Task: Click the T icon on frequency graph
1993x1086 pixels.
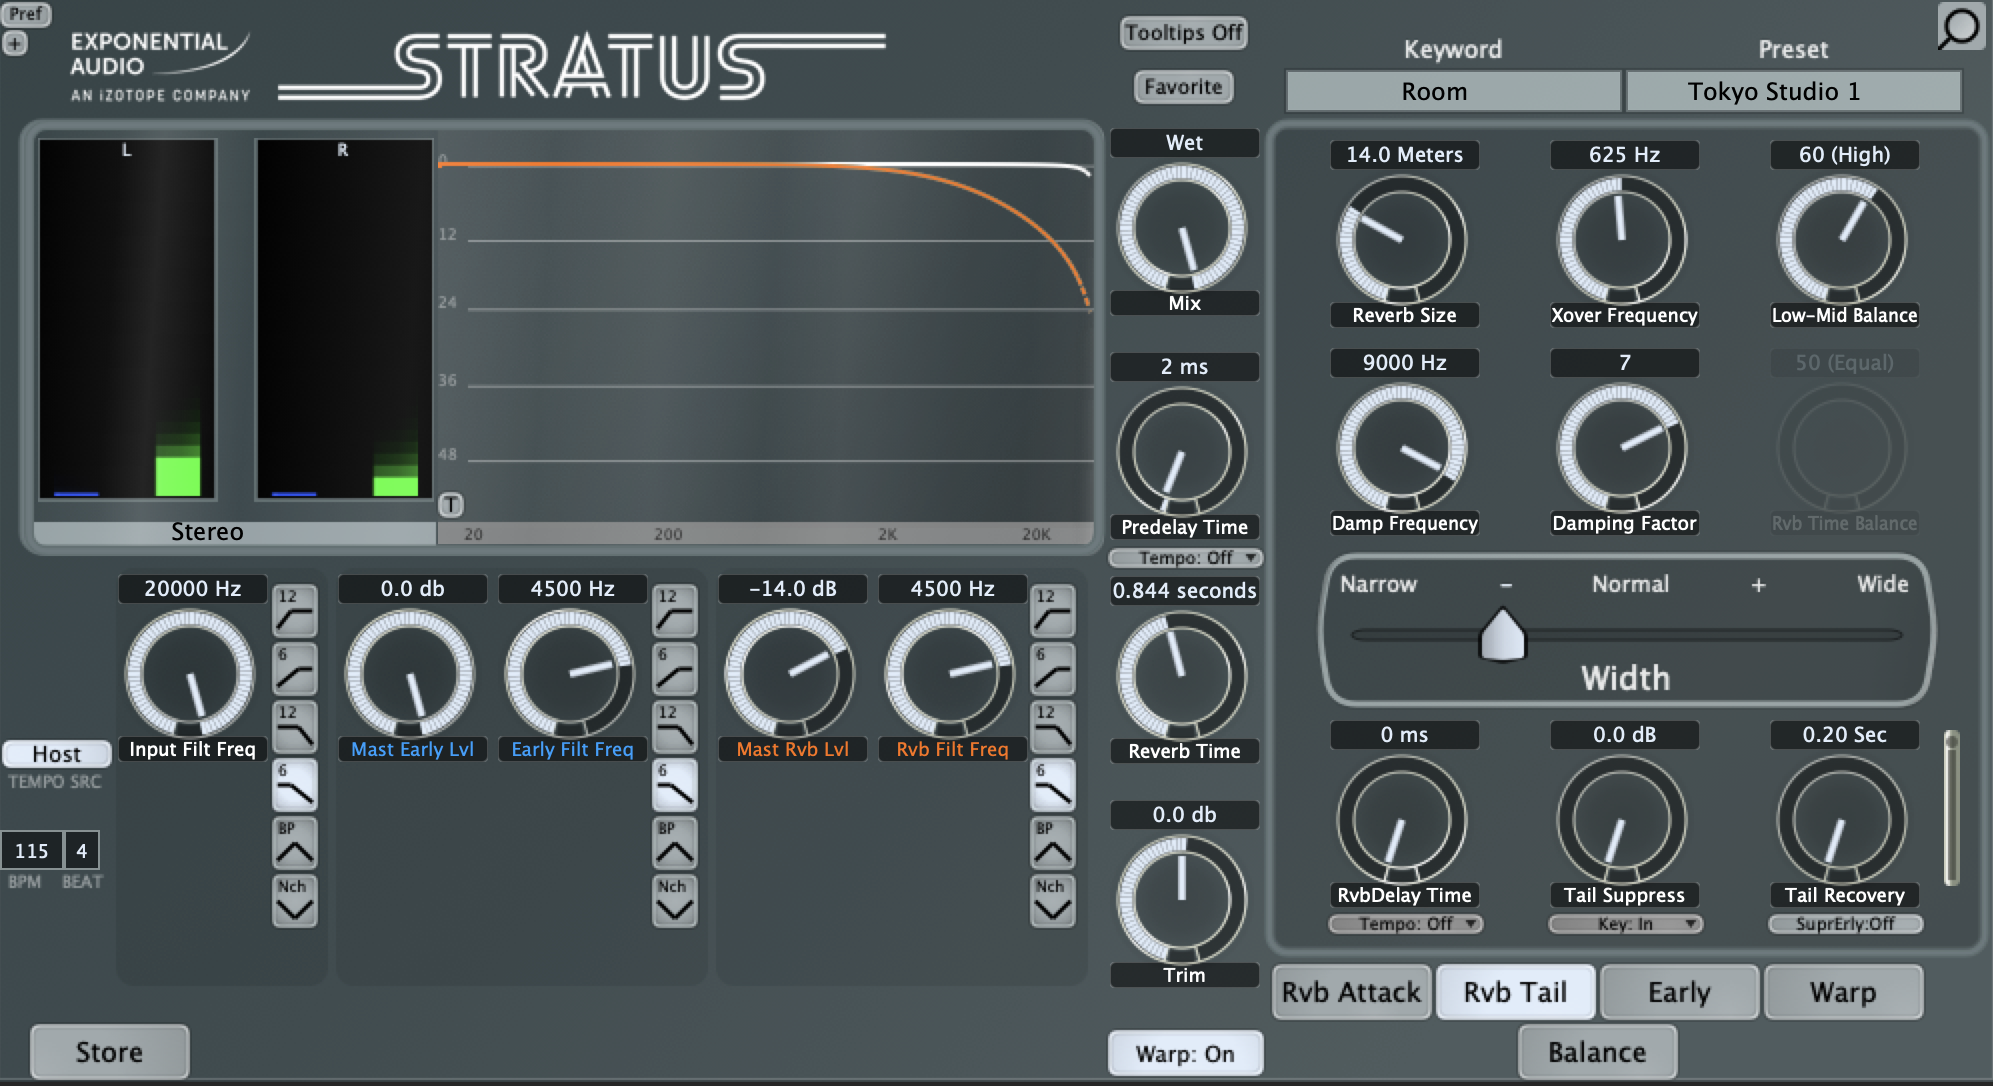Action: click(451, 505)
